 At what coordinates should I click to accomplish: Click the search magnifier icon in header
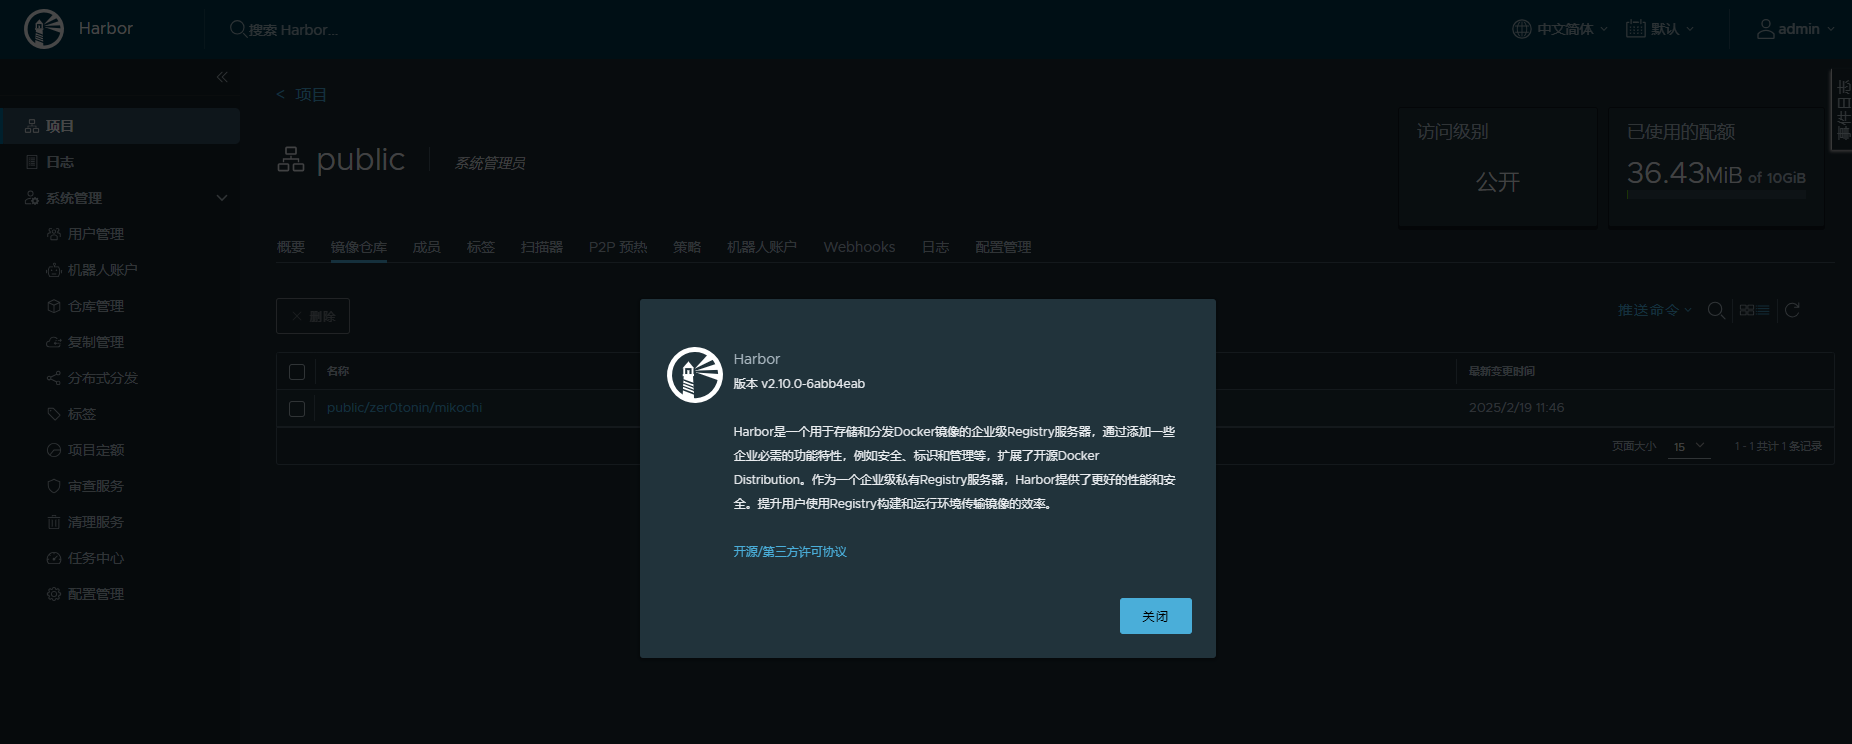coord(238,29)
